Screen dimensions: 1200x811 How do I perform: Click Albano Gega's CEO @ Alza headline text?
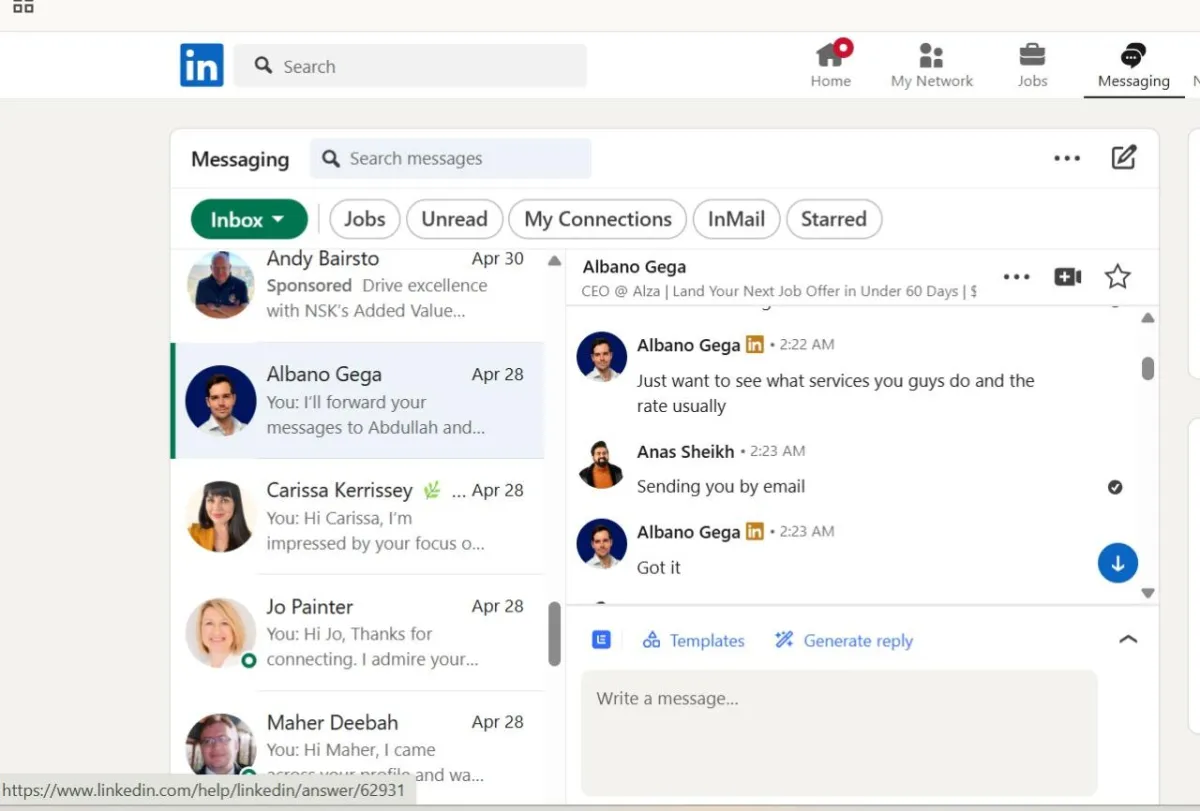tap(779, 291)
